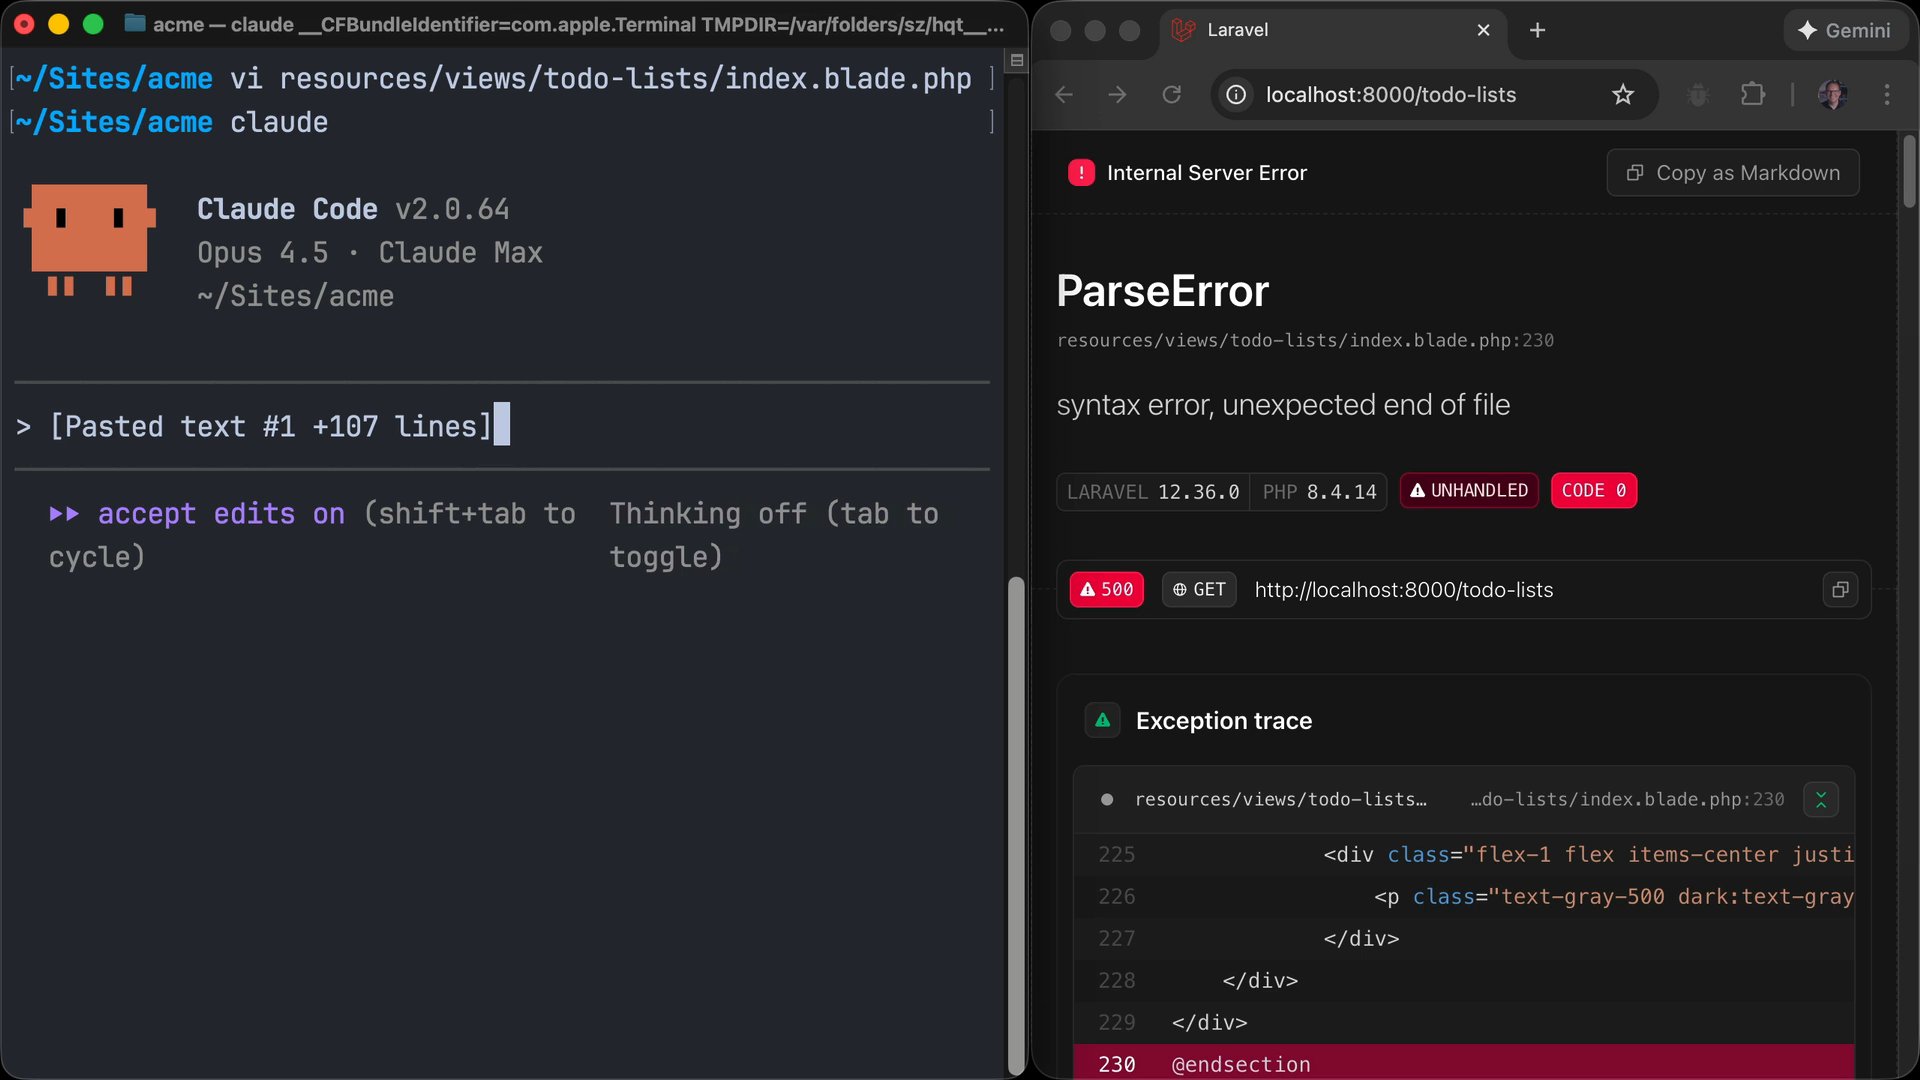Click the green Exception trace warning icon
The height and width of the screenshot is (1080, 1920).
pyautogui.click(x=1102, y=719)
